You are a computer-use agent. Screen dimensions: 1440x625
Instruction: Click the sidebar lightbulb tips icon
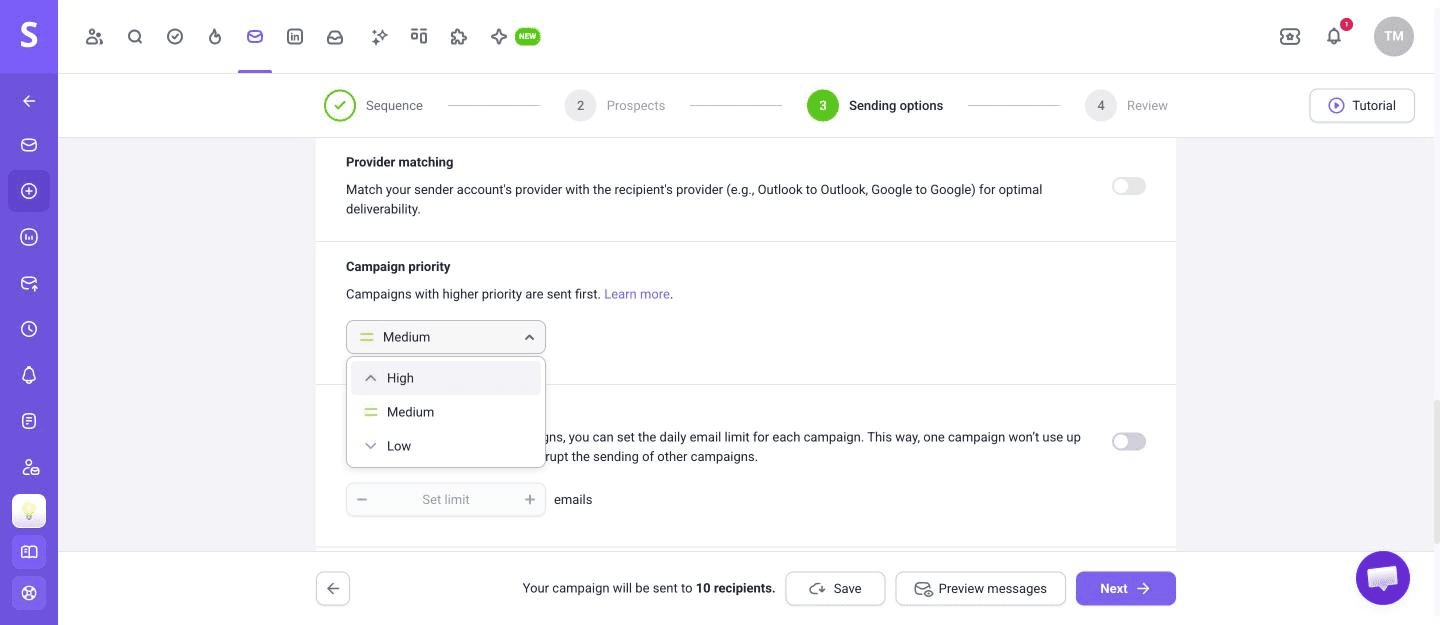point(29,511)
